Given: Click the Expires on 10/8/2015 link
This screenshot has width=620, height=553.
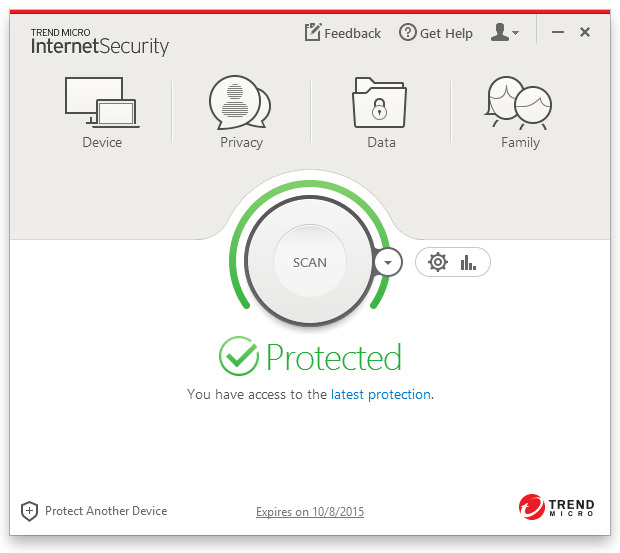Looking at the screenshot, I should coord(310,512).
